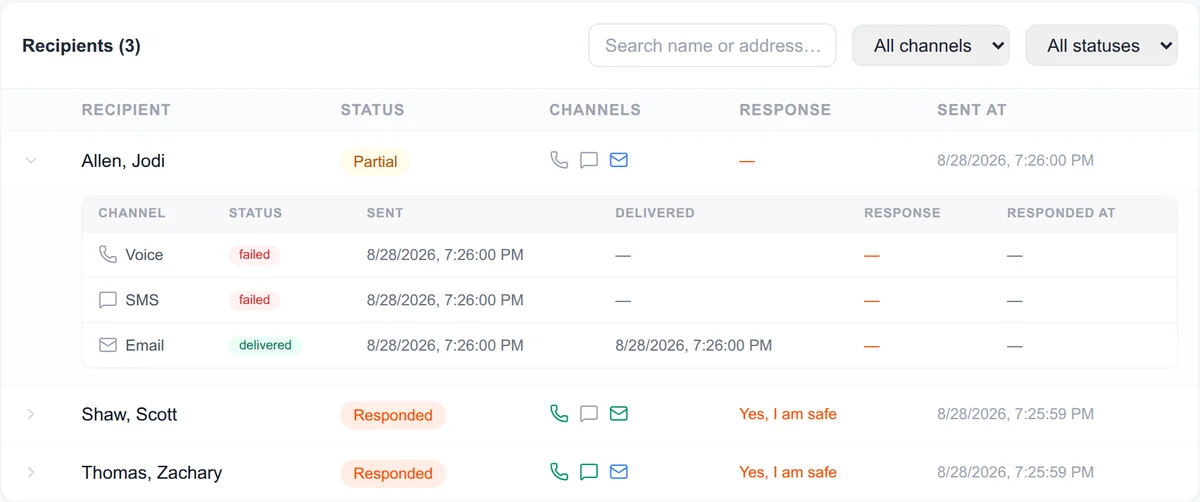Click the Delivered column header in detail table
Image resolution: width=1200 pixels, height=502 pixels.
coord(655,213)
